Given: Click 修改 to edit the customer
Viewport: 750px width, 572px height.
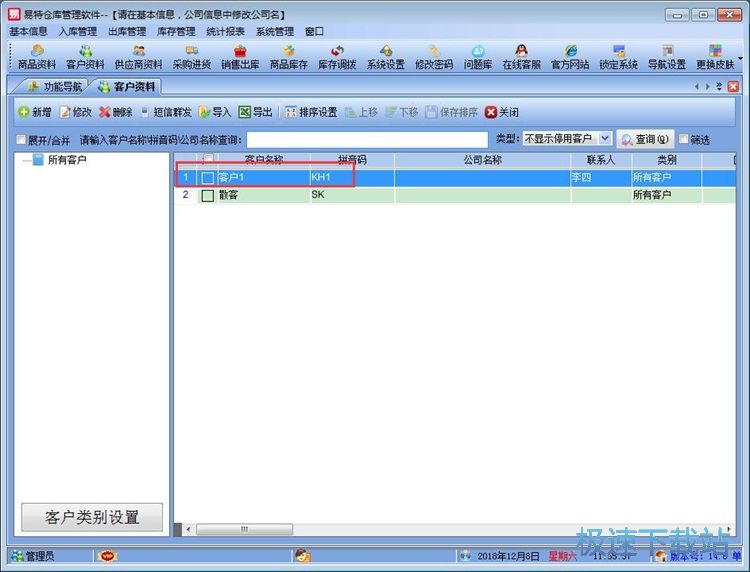Looking at the screenshot, I should [76, 112].
